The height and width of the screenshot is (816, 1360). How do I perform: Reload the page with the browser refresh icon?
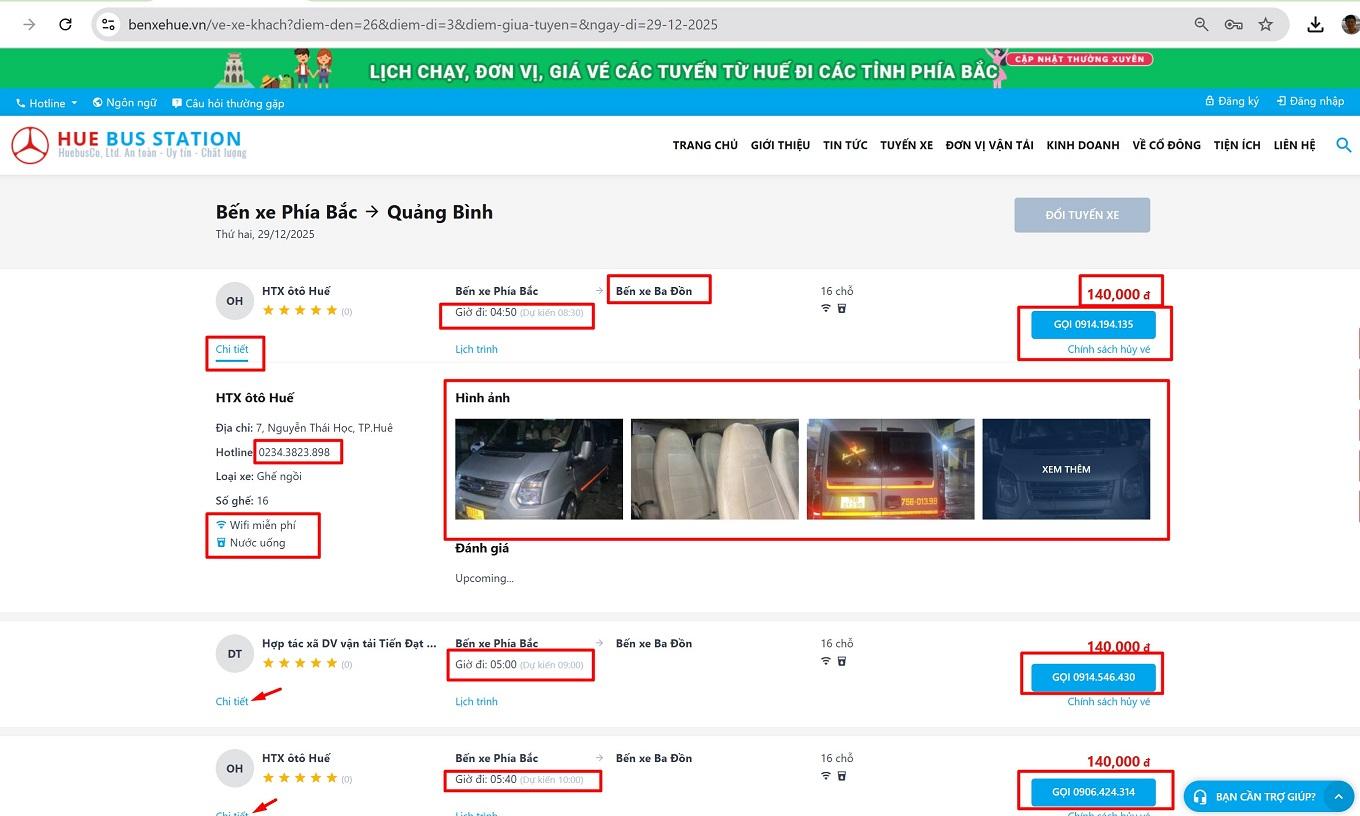click(x=66, y=24)
